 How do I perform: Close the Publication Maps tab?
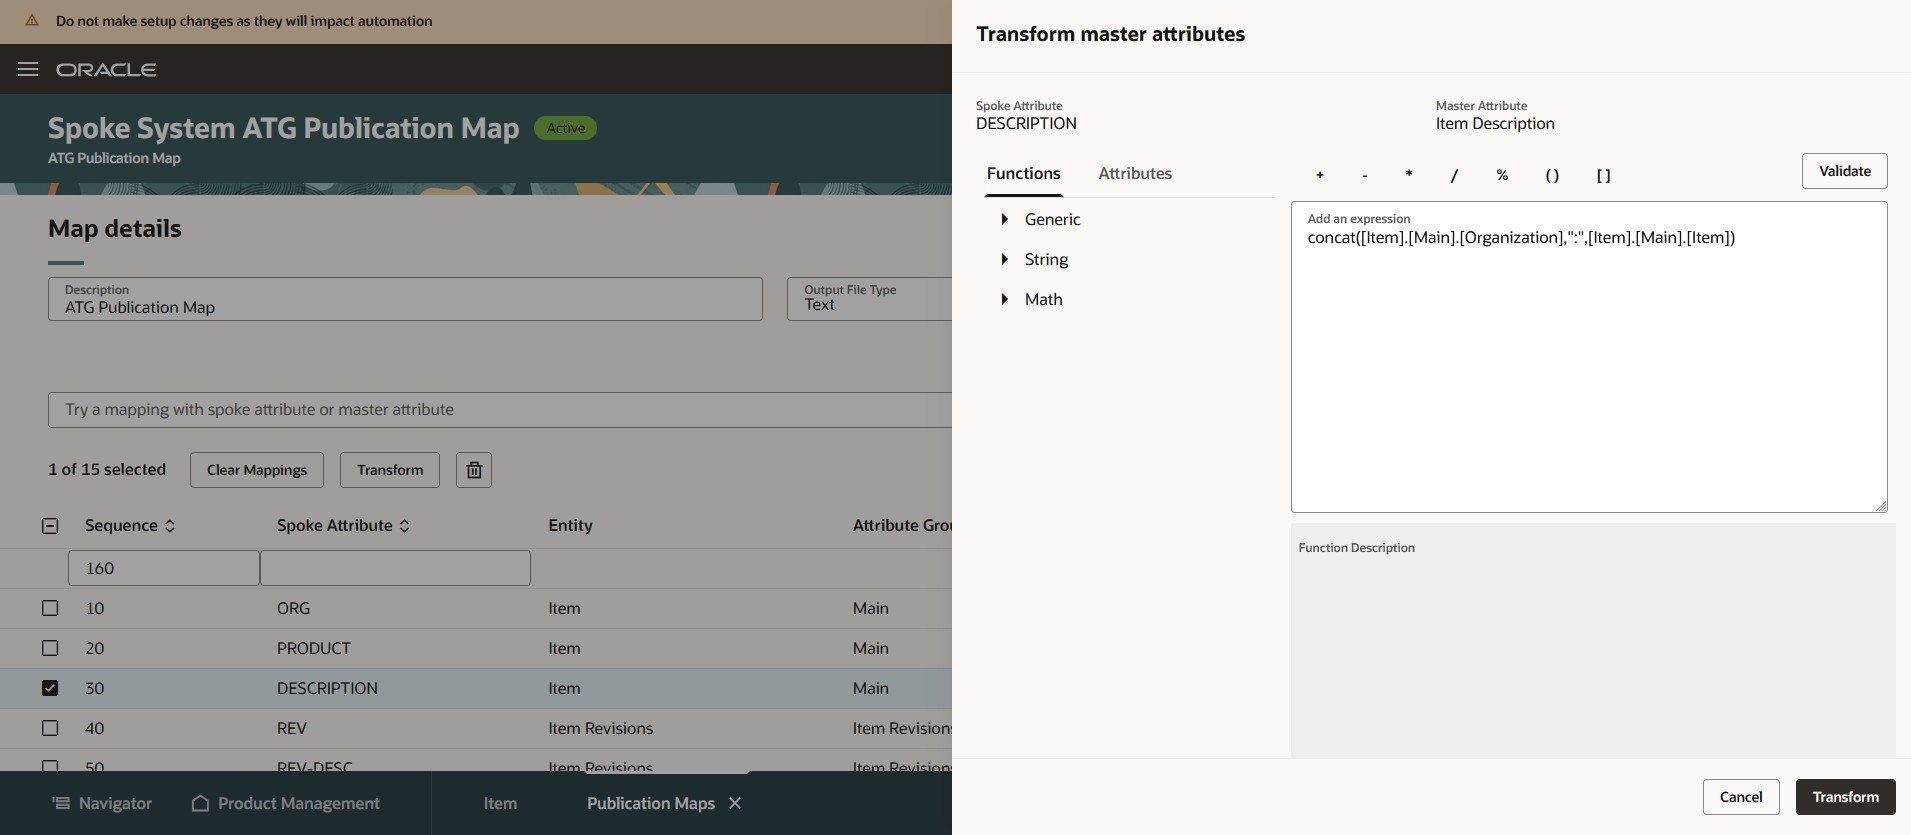[x=735, y=803]
